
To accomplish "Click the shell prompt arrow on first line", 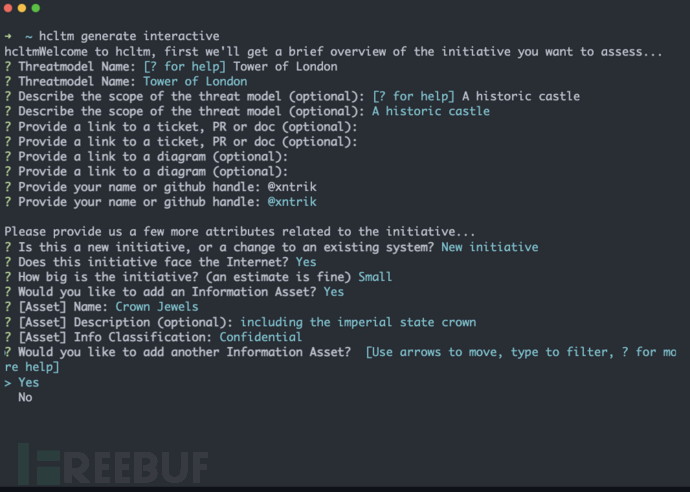I will (8, 36).
